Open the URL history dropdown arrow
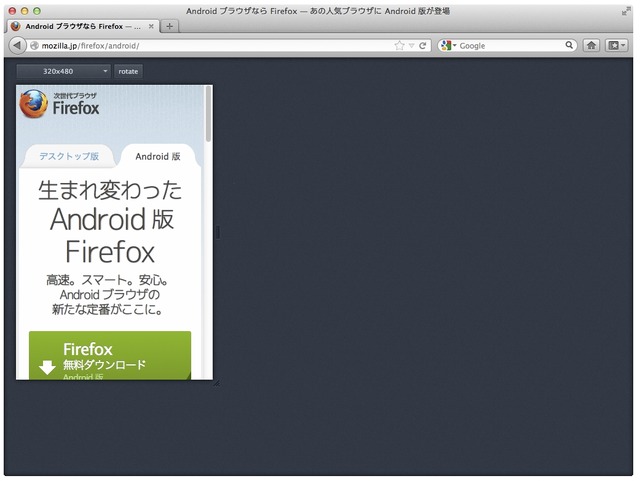Viewport: 640px width, 481px height. coord(411,46)
